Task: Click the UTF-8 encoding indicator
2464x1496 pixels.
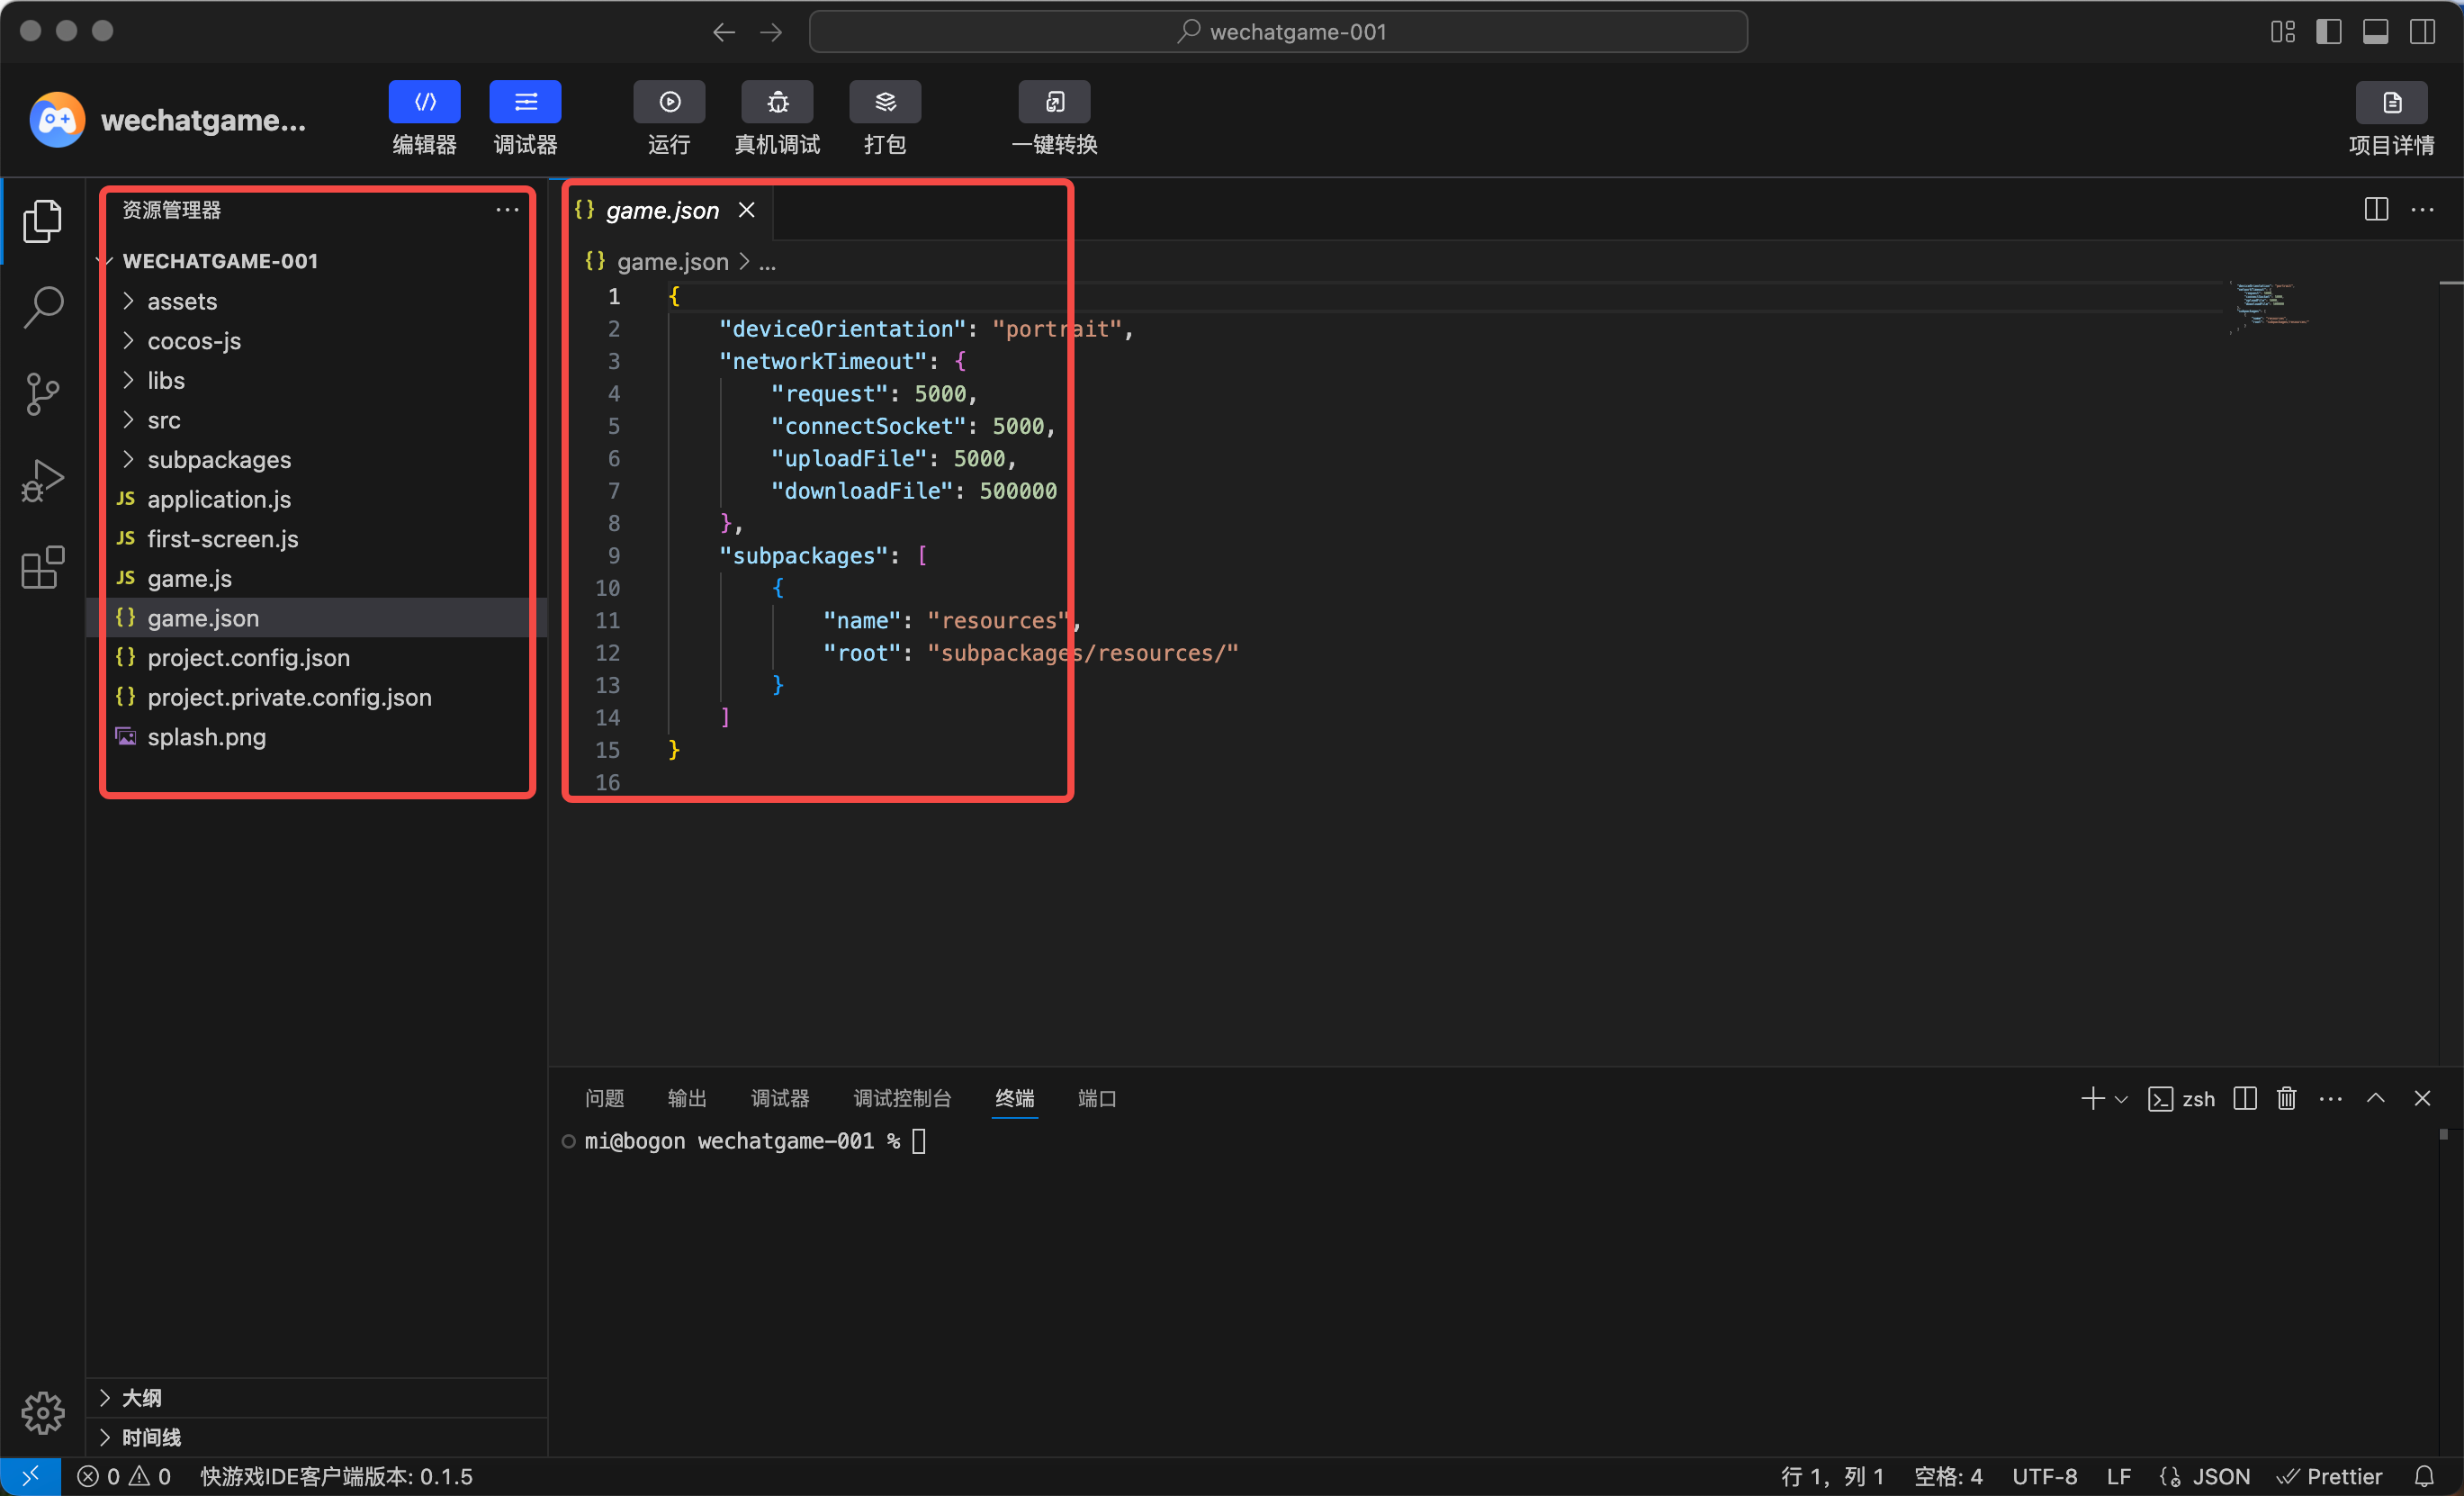Action: click(2043, 1476)
